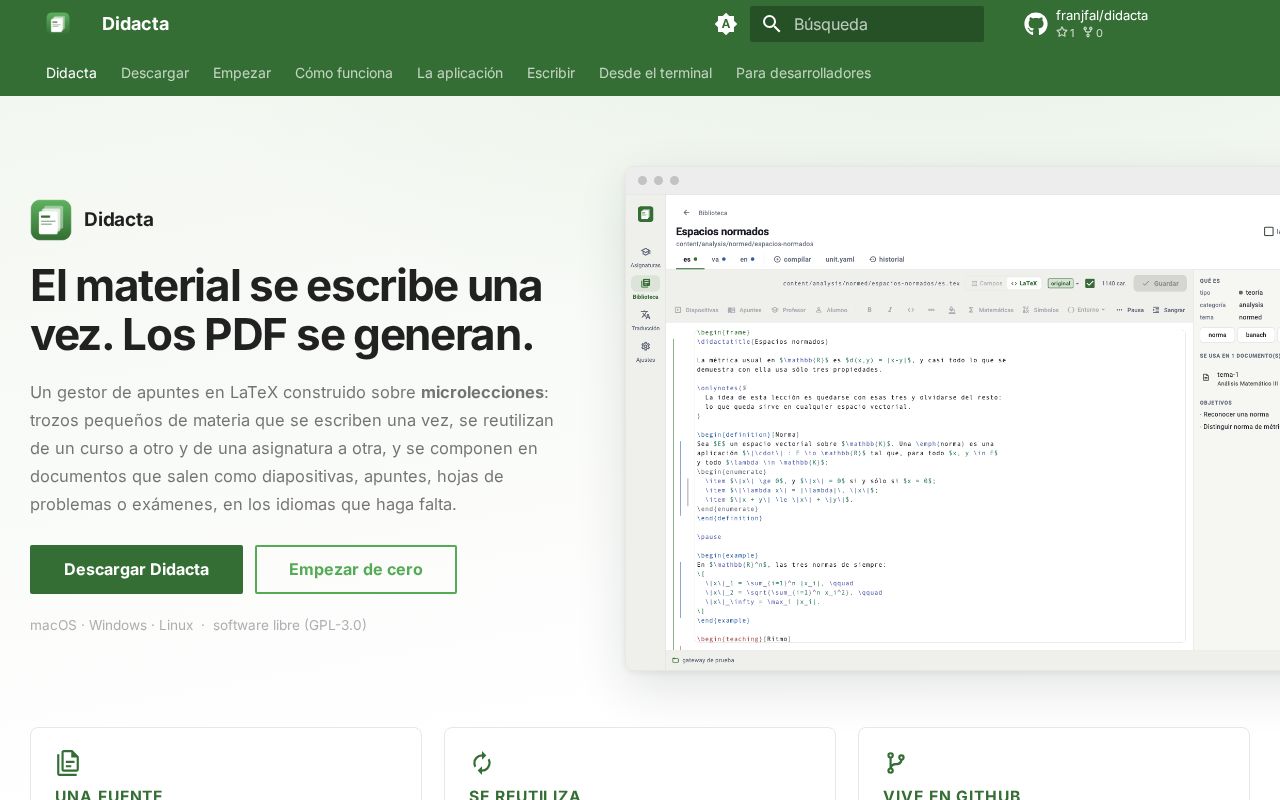Screen dimensions: 1280x800
Task: Click the back arrow beside Biblioteca in preview
Action: click(687, 213)
